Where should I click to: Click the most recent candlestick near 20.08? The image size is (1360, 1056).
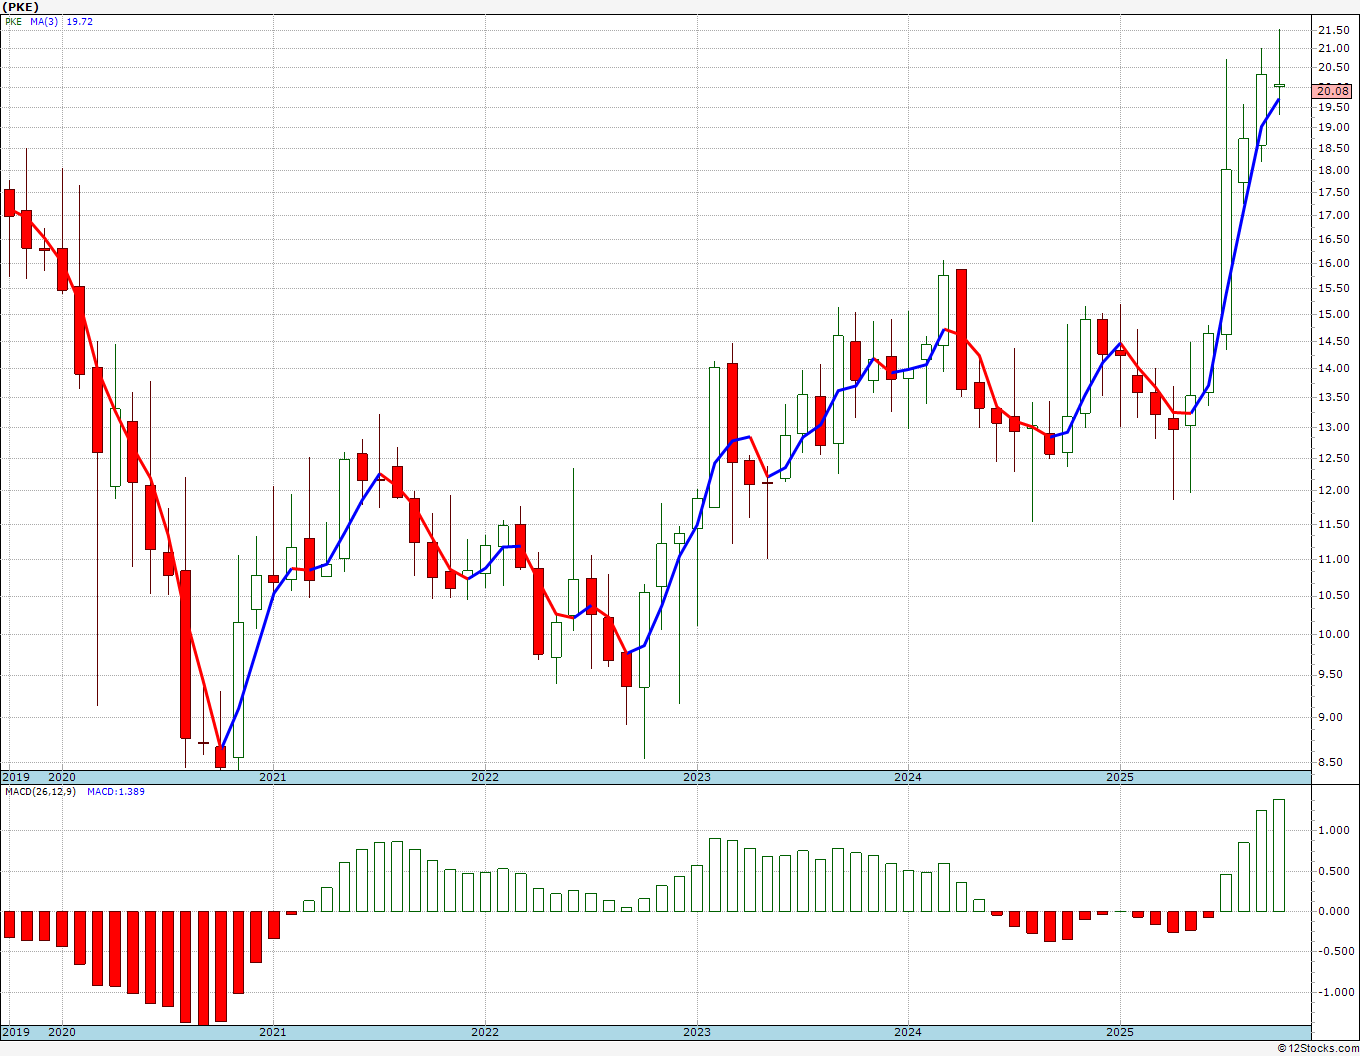pos(1279,86)
